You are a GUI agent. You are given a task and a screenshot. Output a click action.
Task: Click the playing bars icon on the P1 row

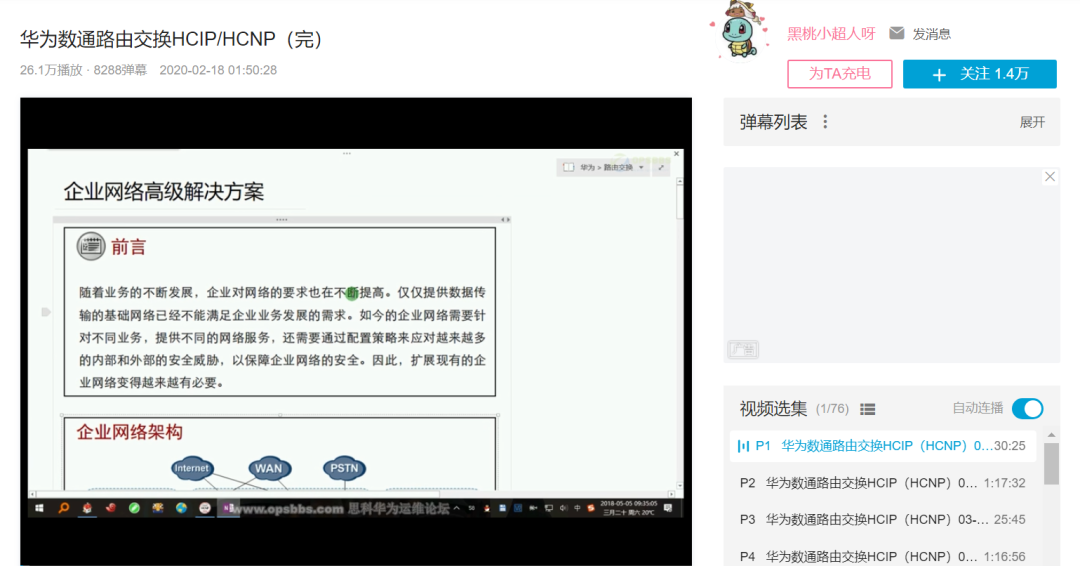click(743, 446)
